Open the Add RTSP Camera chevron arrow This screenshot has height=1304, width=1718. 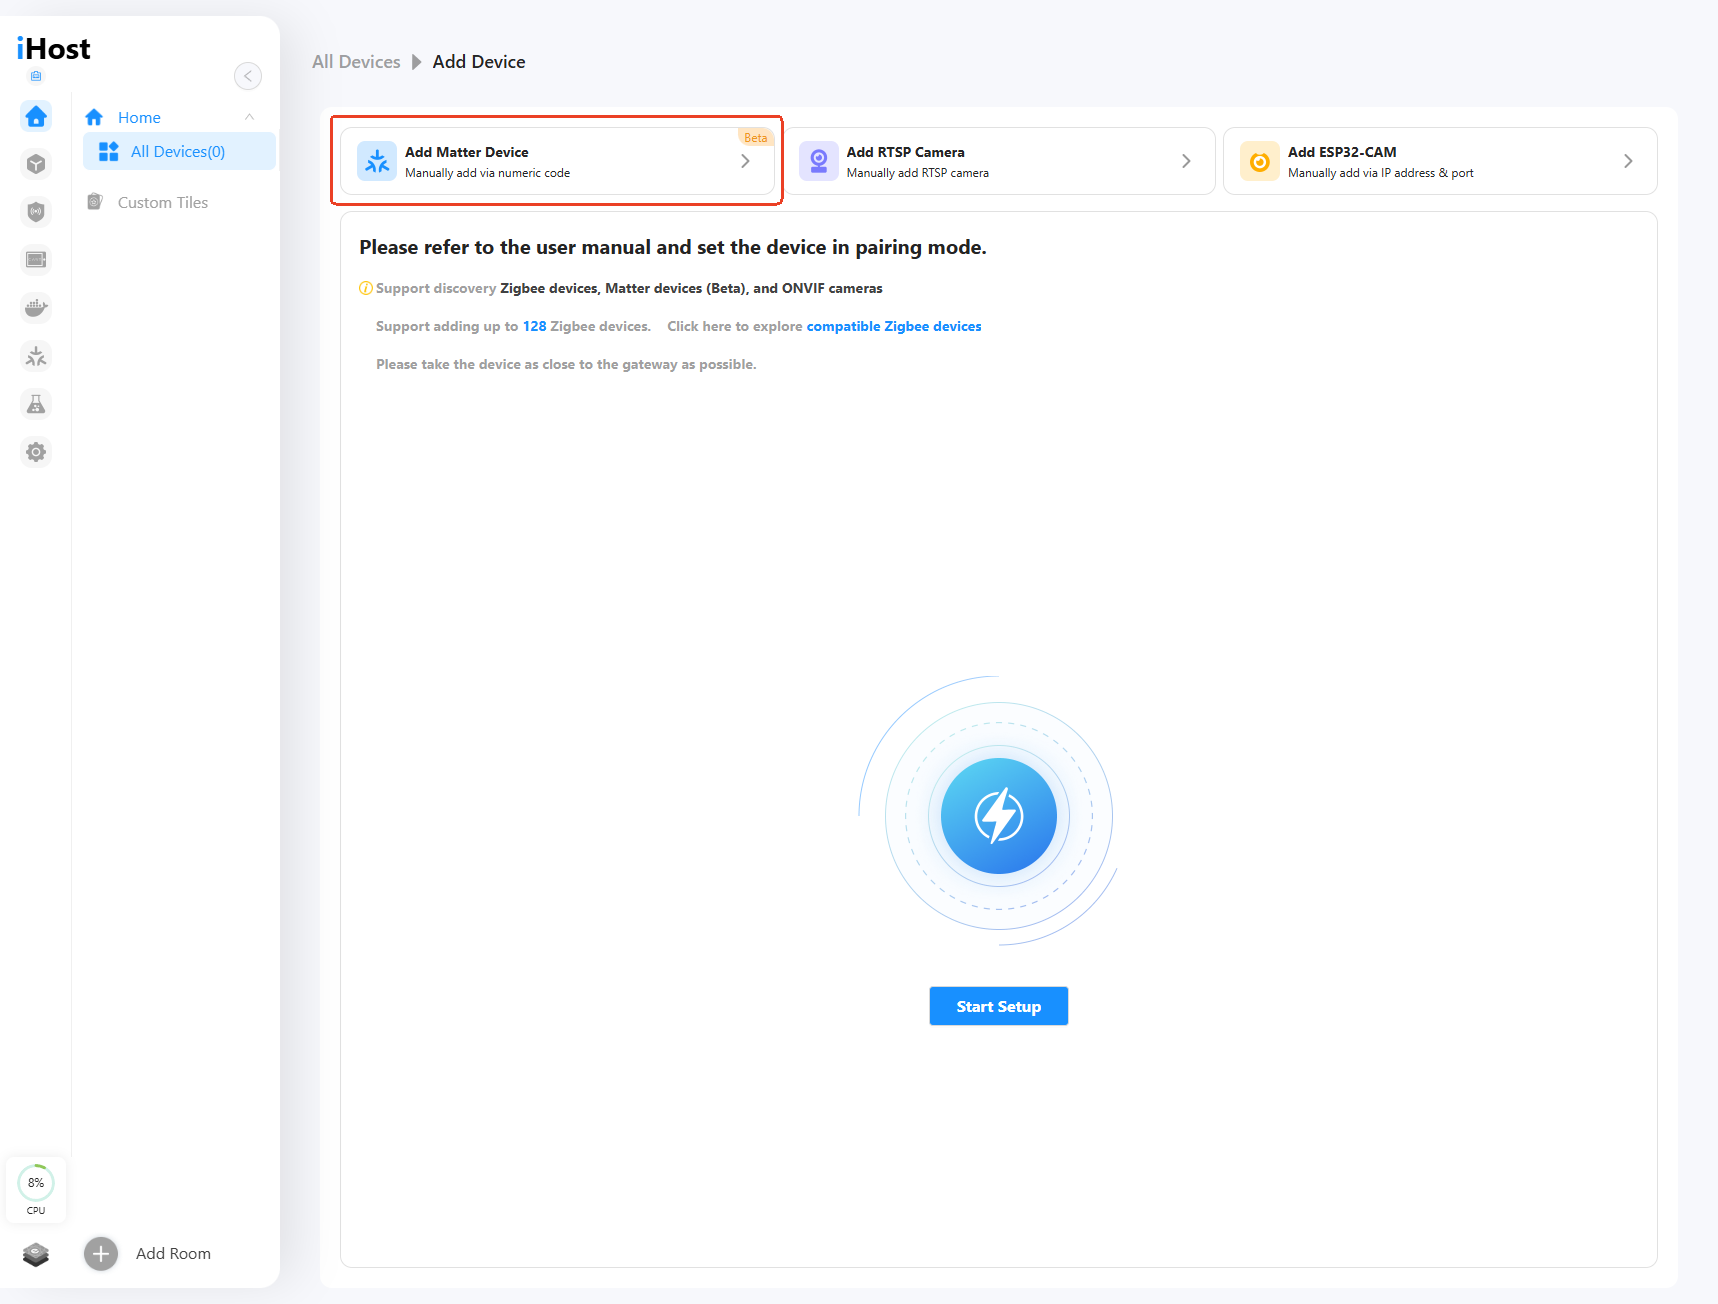pyautogui.click(x=1186, y=161)
